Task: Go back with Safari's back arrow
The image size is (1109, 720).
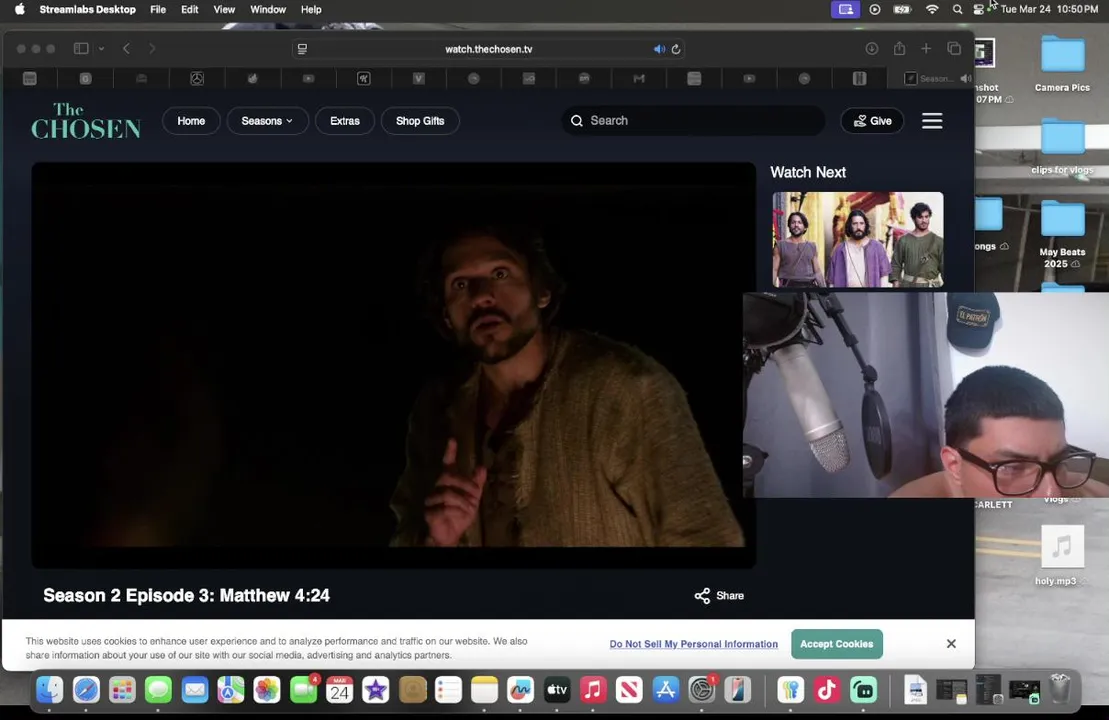Action: click(127, 48)
